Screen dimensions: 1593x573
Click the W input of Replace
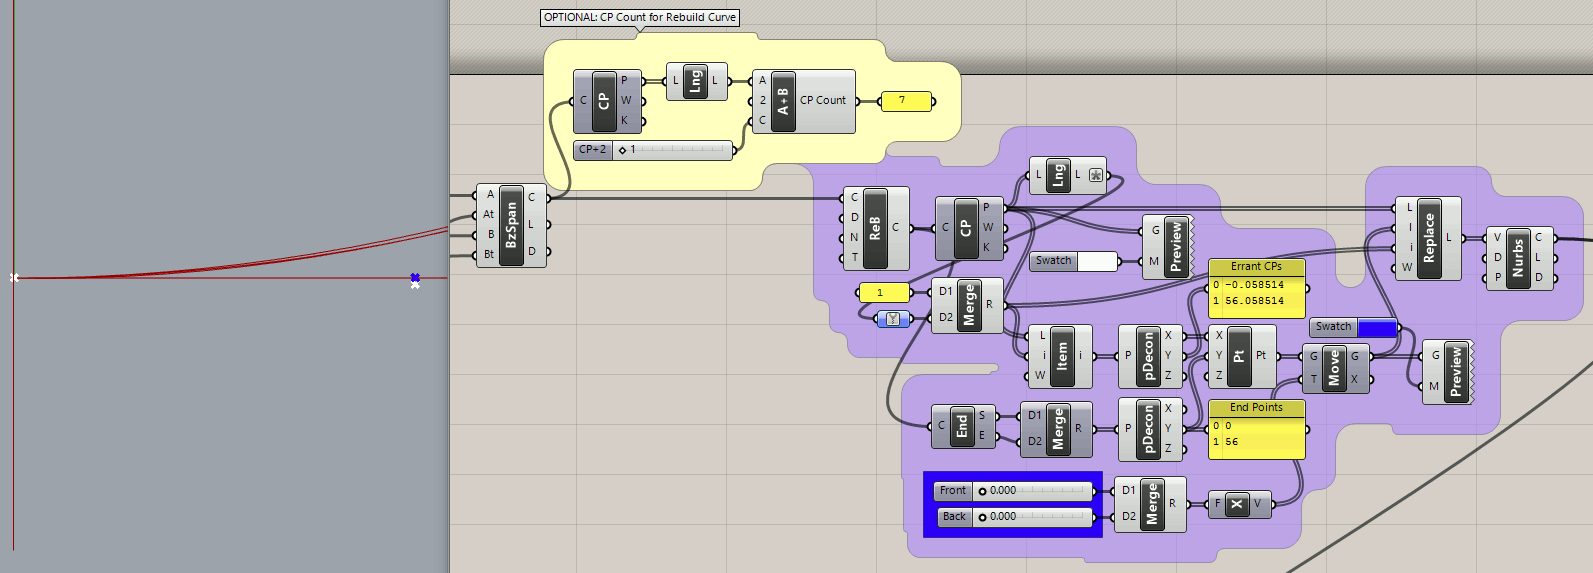coord(1408,267)
